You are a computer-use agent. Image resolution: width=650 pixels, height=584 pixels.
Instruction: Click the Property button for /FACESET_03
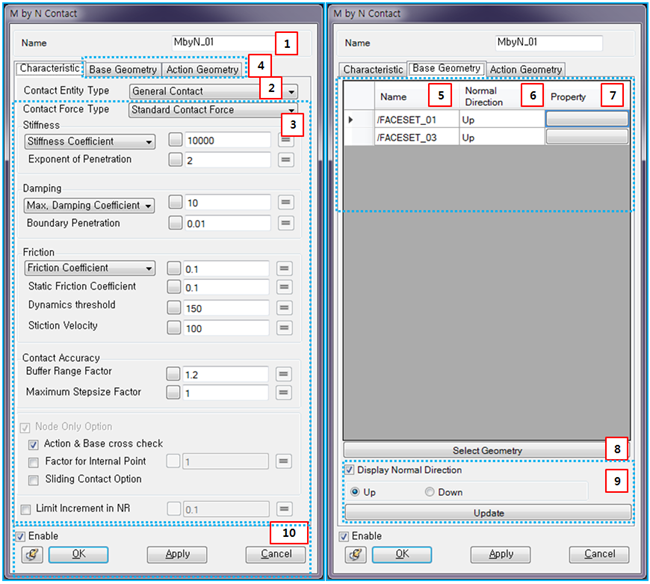click(x=587, y=136)
